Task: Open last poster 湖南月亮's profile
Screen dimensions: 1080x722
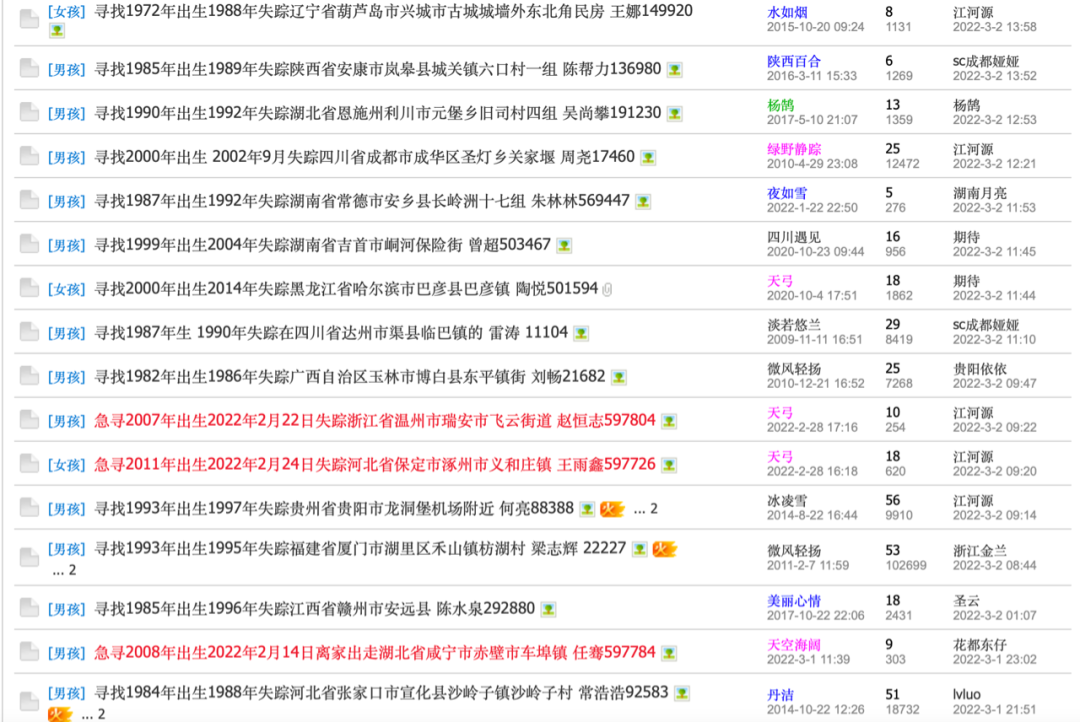Action: click(979, 193)
